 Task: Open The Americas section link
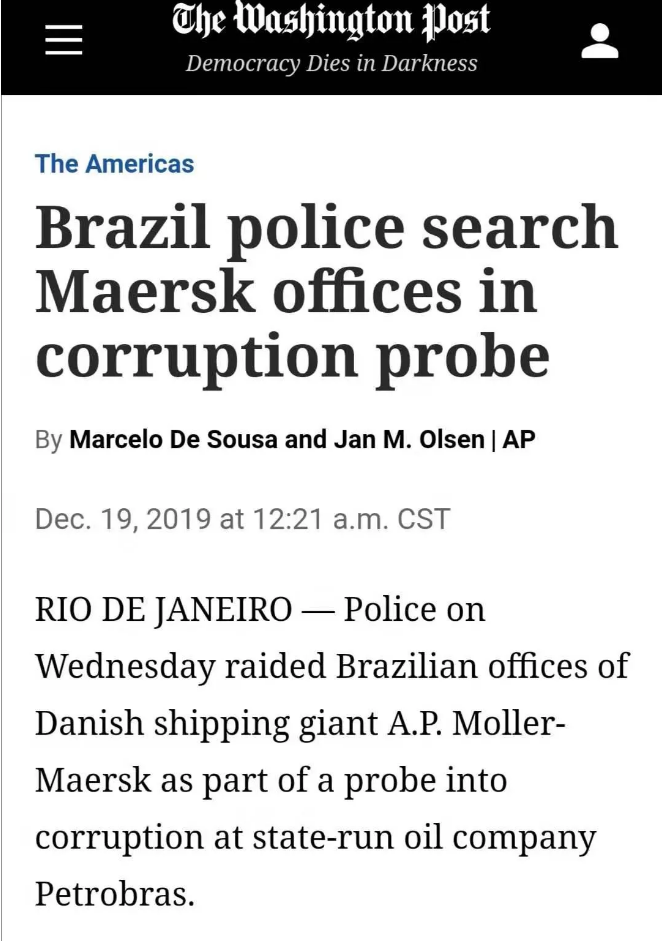coord(114,164)
